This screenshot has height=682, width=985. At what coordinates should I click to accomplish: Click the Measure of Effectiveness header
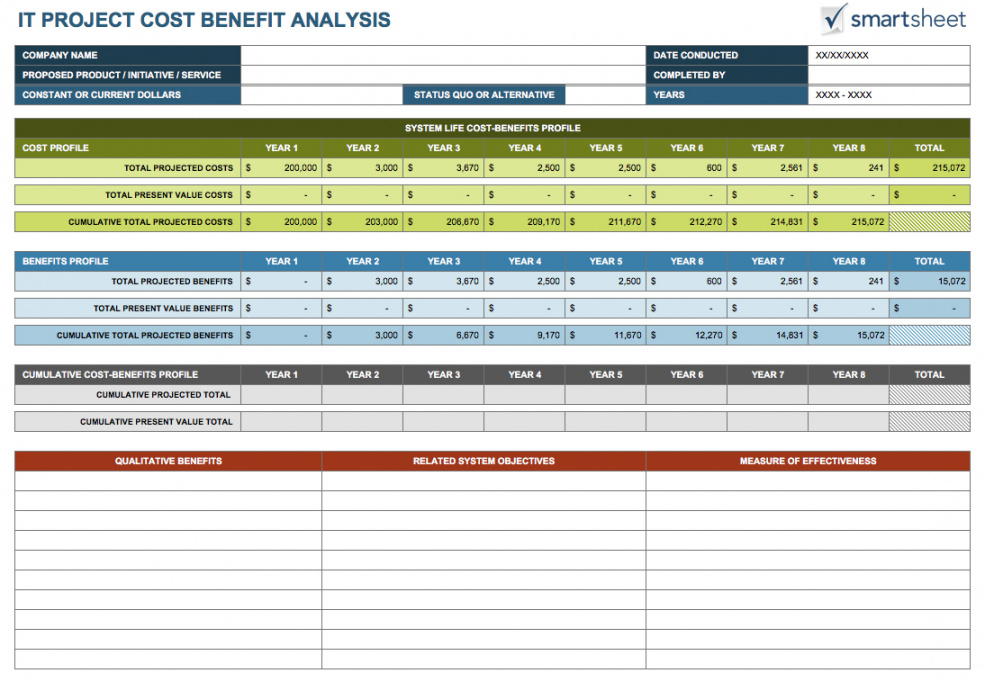click(808, 461)
